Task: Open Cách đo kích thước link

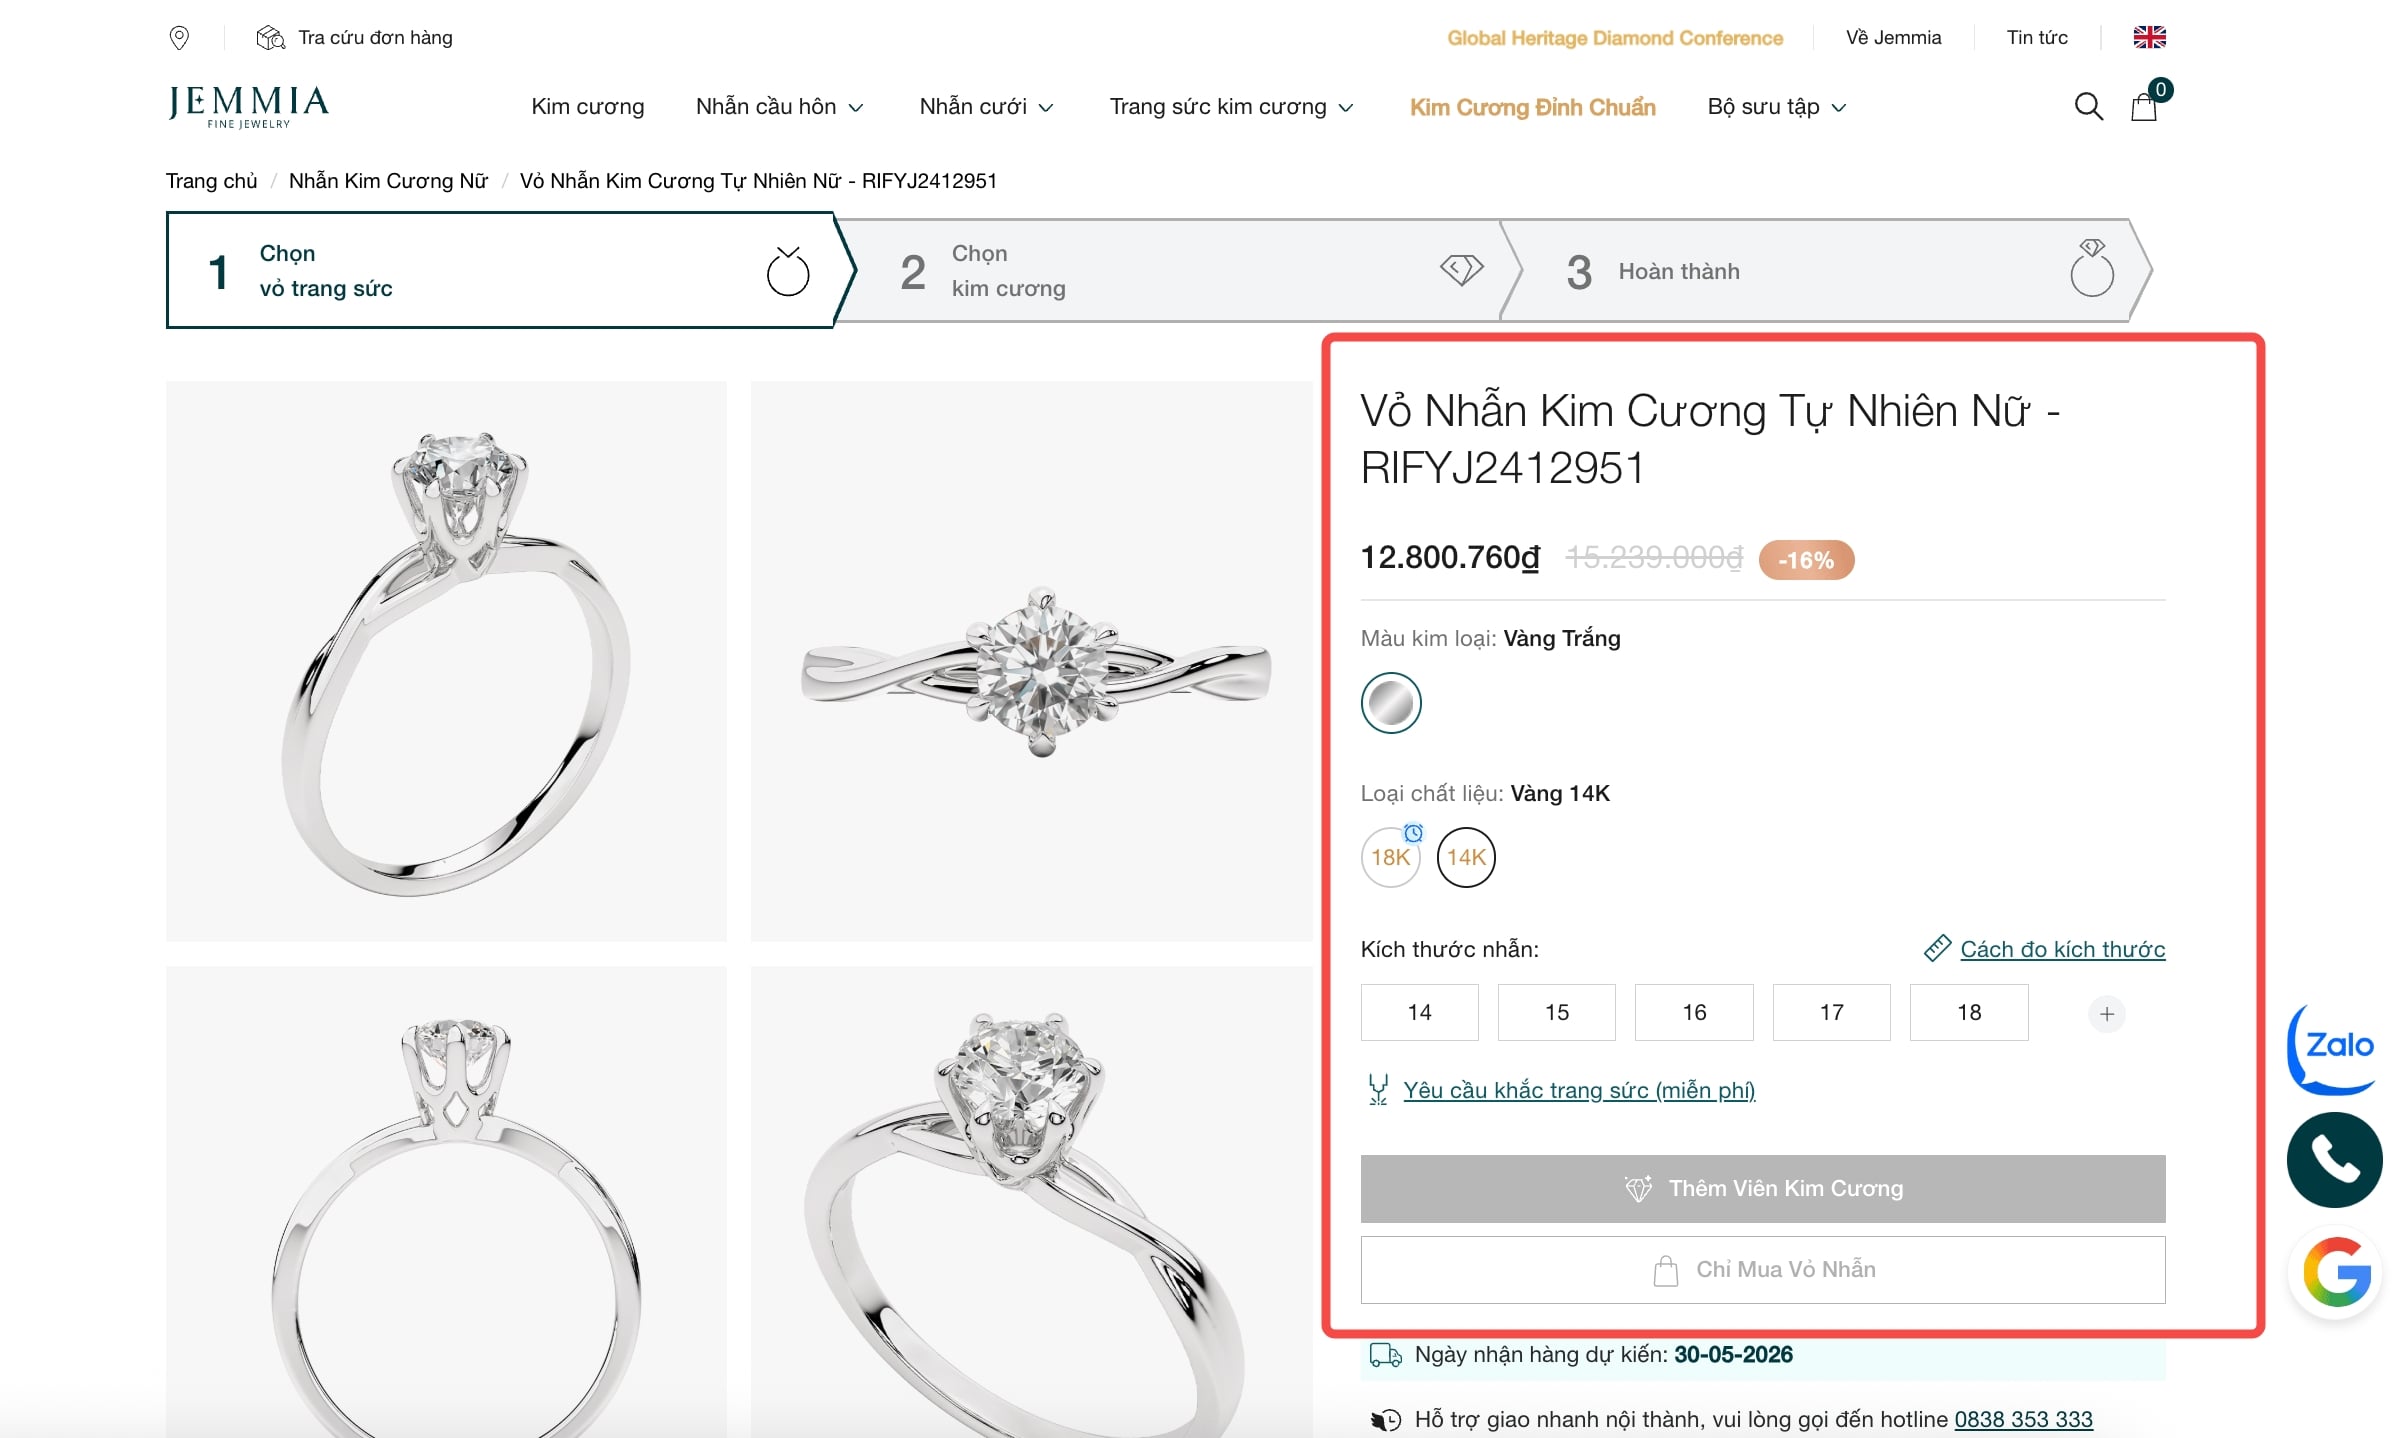Action: tap(2062, 949)
